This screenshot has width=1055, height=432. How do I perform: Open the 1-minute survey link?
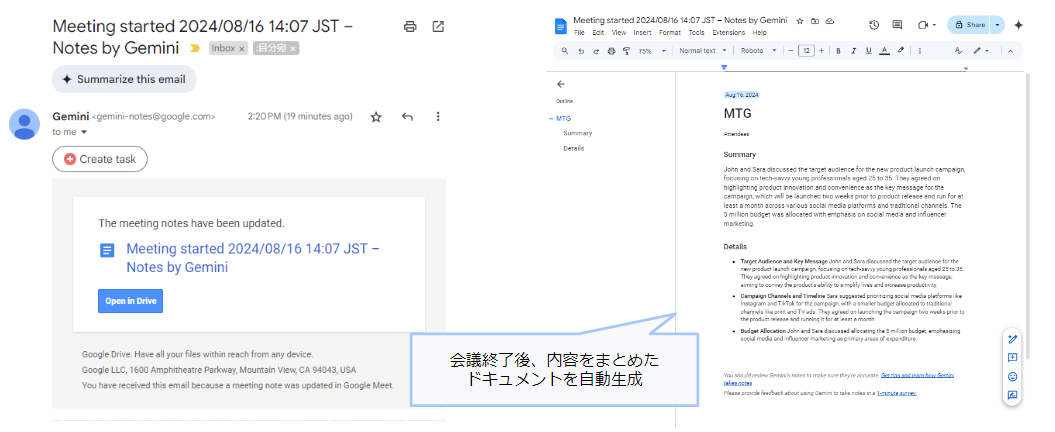coord(896,392)
